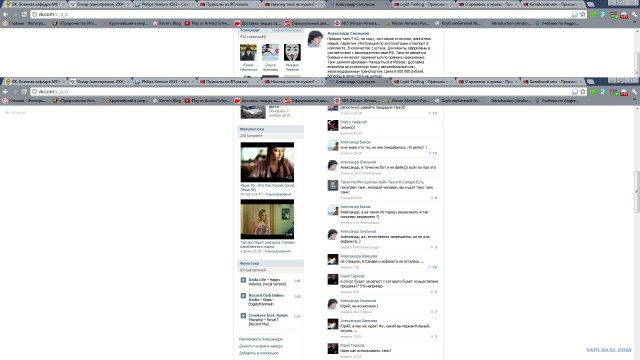Click vertical scrollbar thumb in lower window
The width and height of the screenshot is (640, 360).
coord(636,192)
